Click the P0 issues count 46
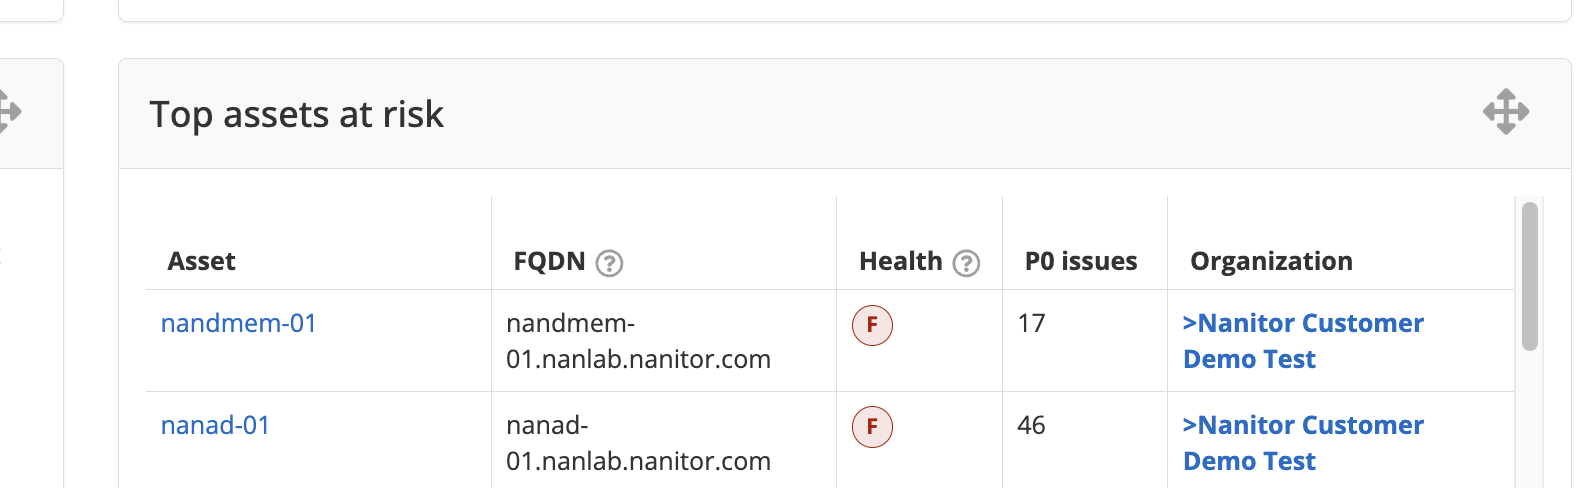1584x488 pixels. 1031,426
